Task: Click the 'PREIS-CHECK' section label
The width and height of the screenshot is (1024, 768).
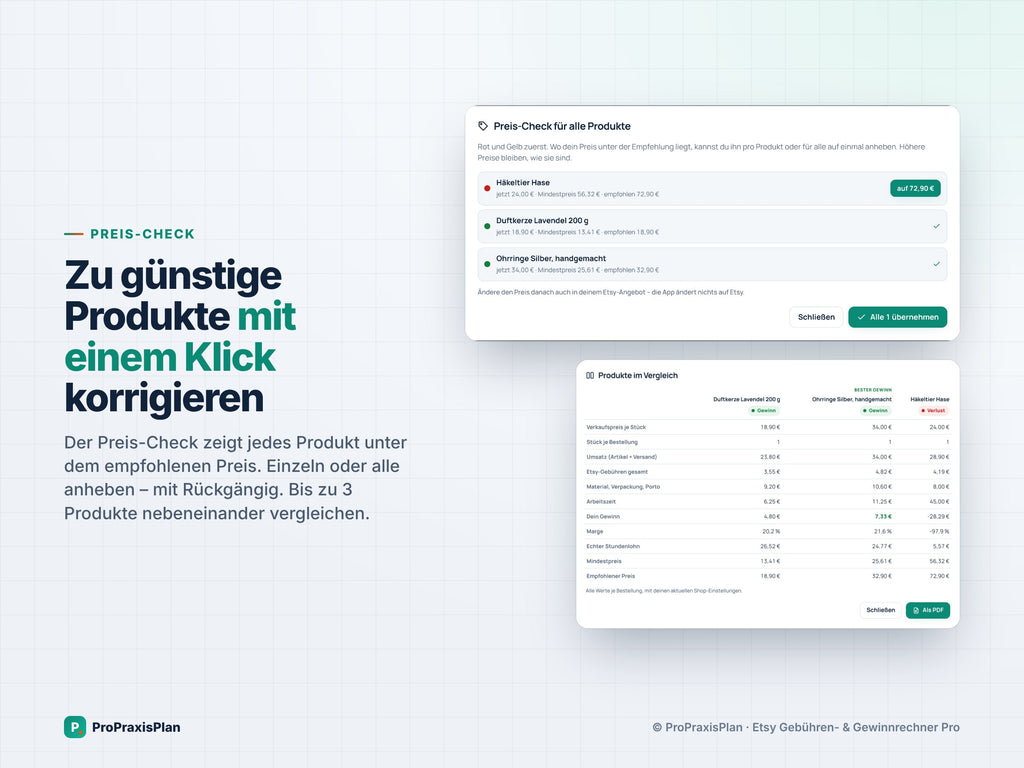Action: pos(142,234)
